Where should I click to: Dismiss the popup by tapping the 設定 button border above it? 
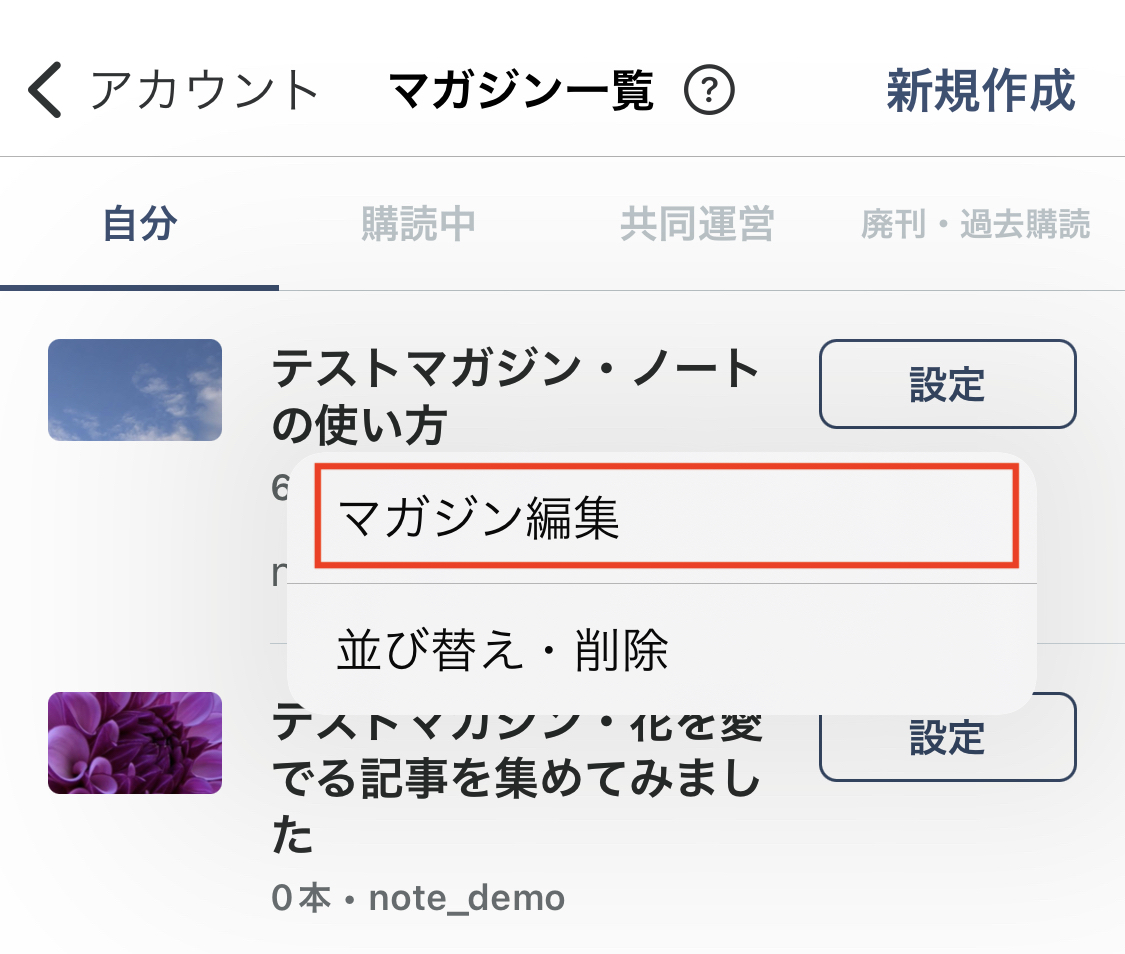(948, 384)
